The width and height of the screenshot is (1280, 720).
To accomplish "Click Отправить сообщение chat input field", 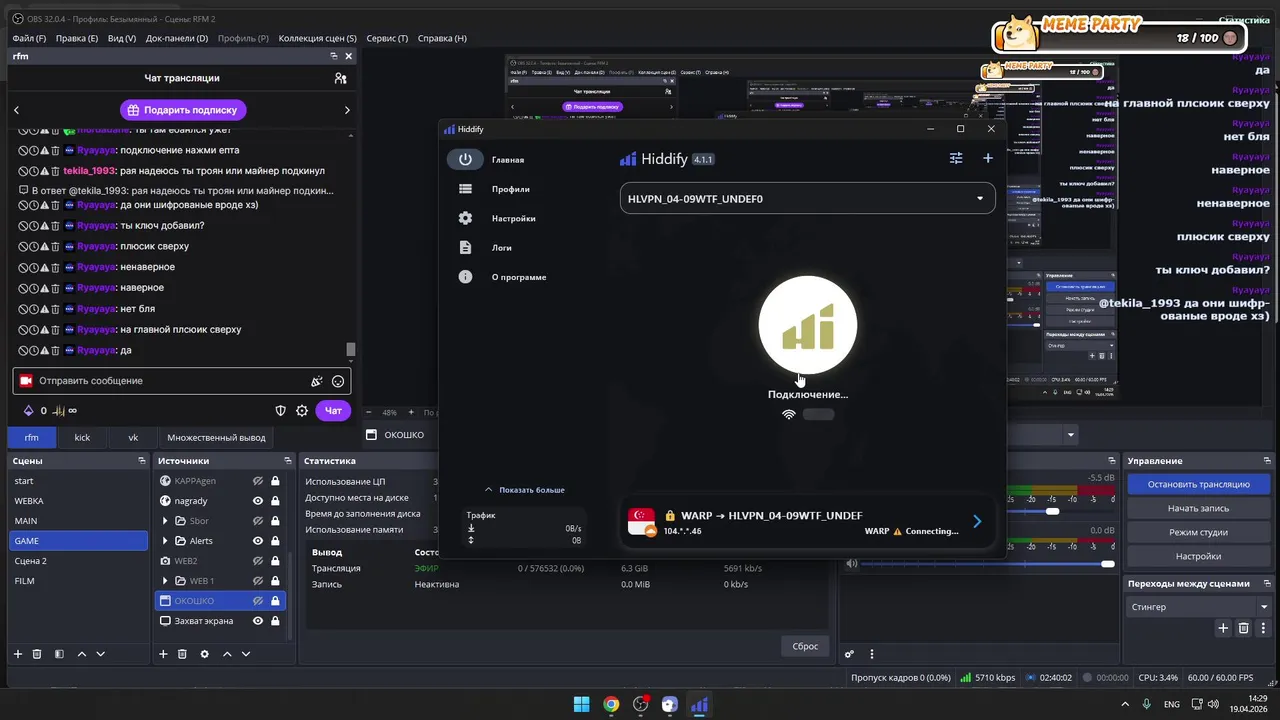I will [182, 381].
